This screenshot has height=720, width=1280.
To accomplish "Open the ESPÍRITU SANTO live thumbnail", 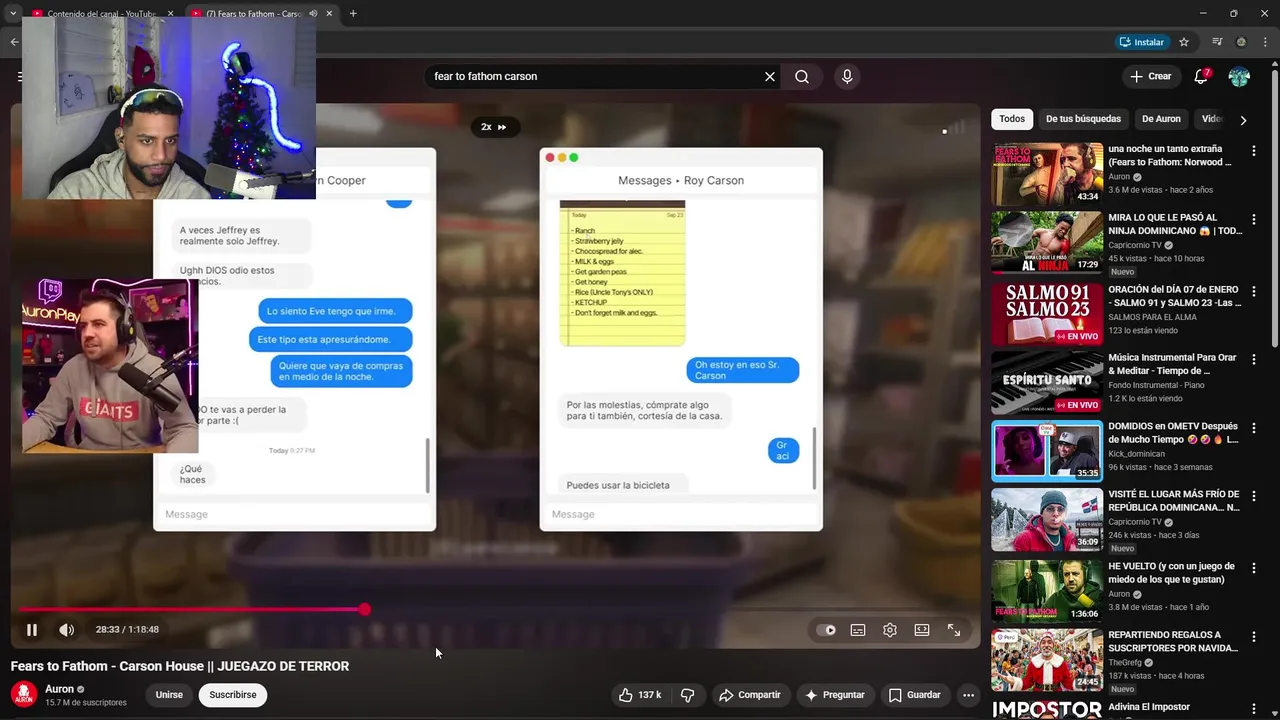I will tap(1047, 382).
